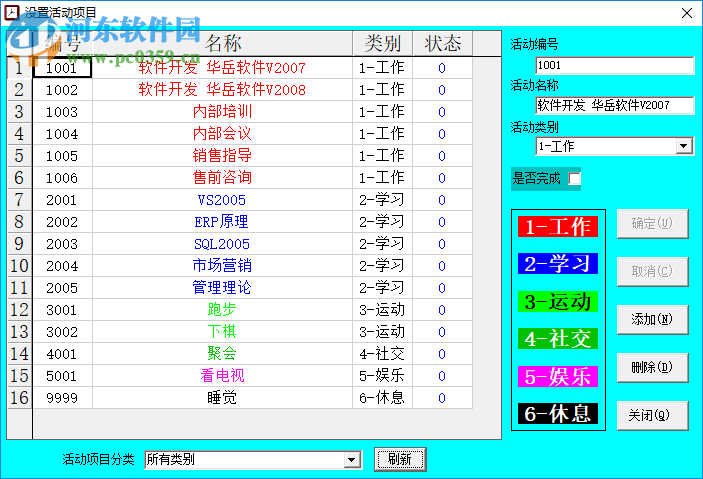Click cell 1001 in the 编号 column
703x479 pixels.
tap(62, 68)
